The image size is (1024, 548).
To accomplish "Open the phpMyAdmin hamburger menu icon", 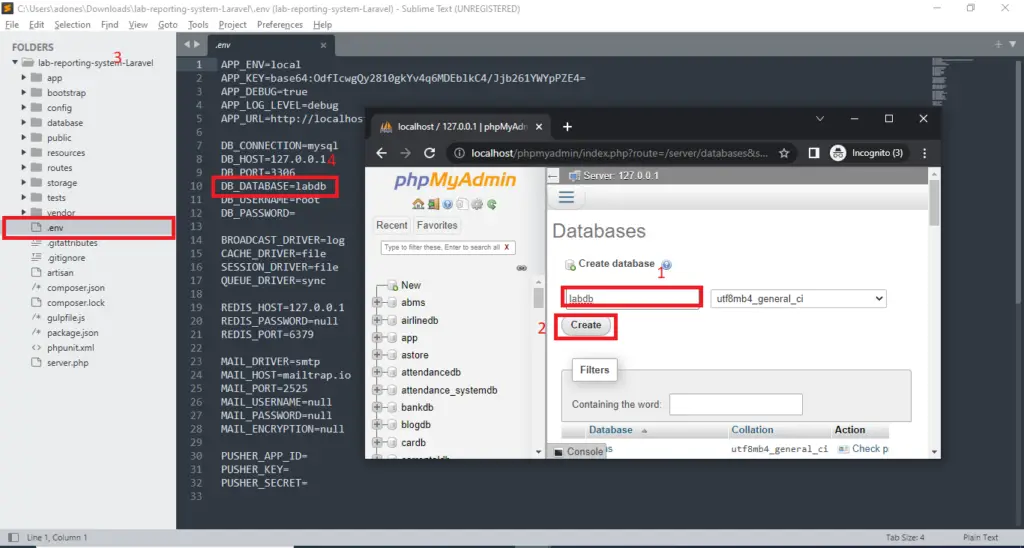I will click(x=566, y=197).
